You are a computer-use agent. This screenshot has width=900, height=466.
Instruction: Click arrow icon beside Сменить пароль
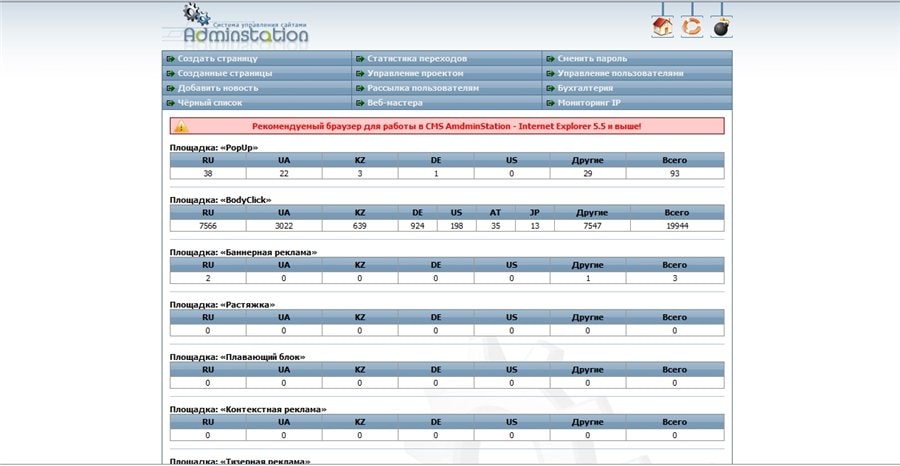tap(550, 59)
